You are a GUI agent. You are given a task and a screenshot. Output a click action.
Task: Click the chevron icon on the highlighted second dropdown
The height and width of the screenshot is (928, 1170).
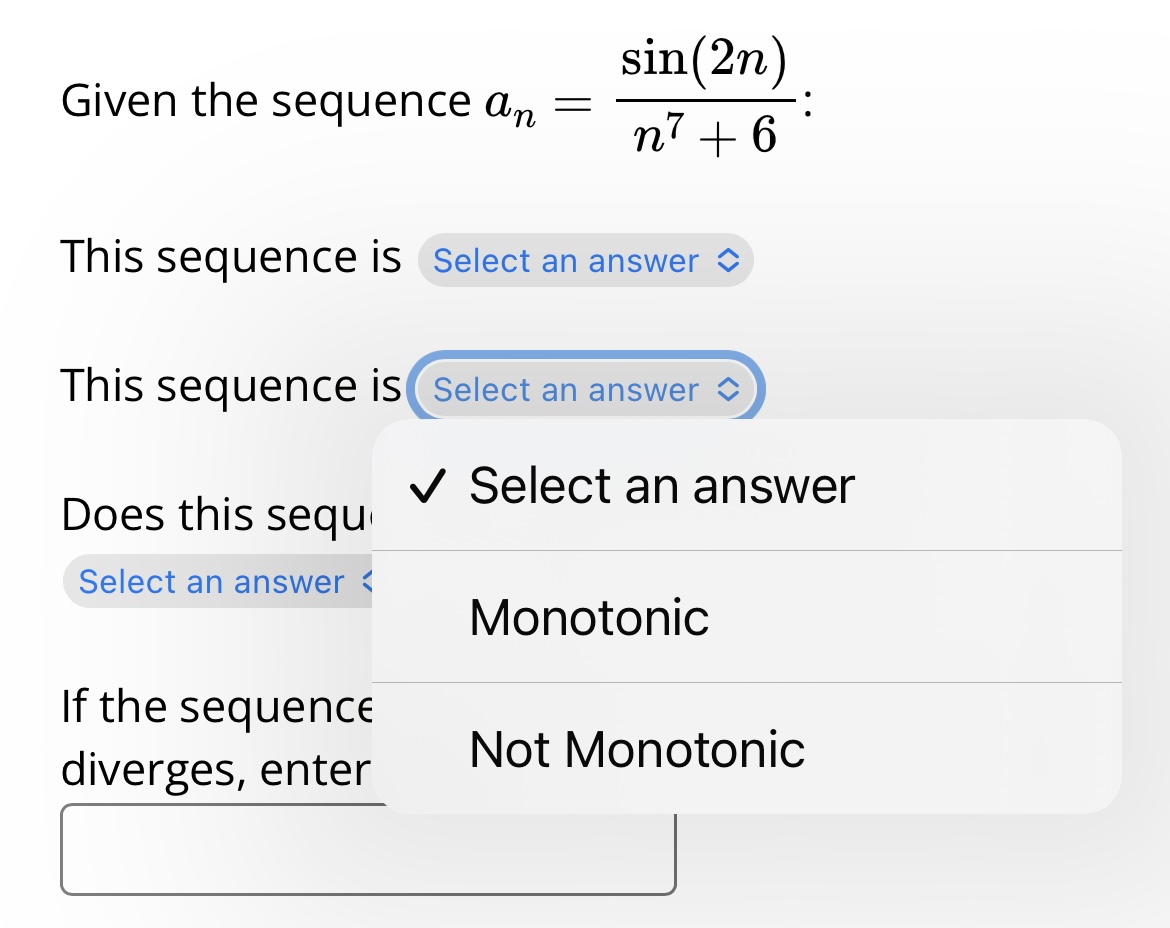tap(731, 390)
